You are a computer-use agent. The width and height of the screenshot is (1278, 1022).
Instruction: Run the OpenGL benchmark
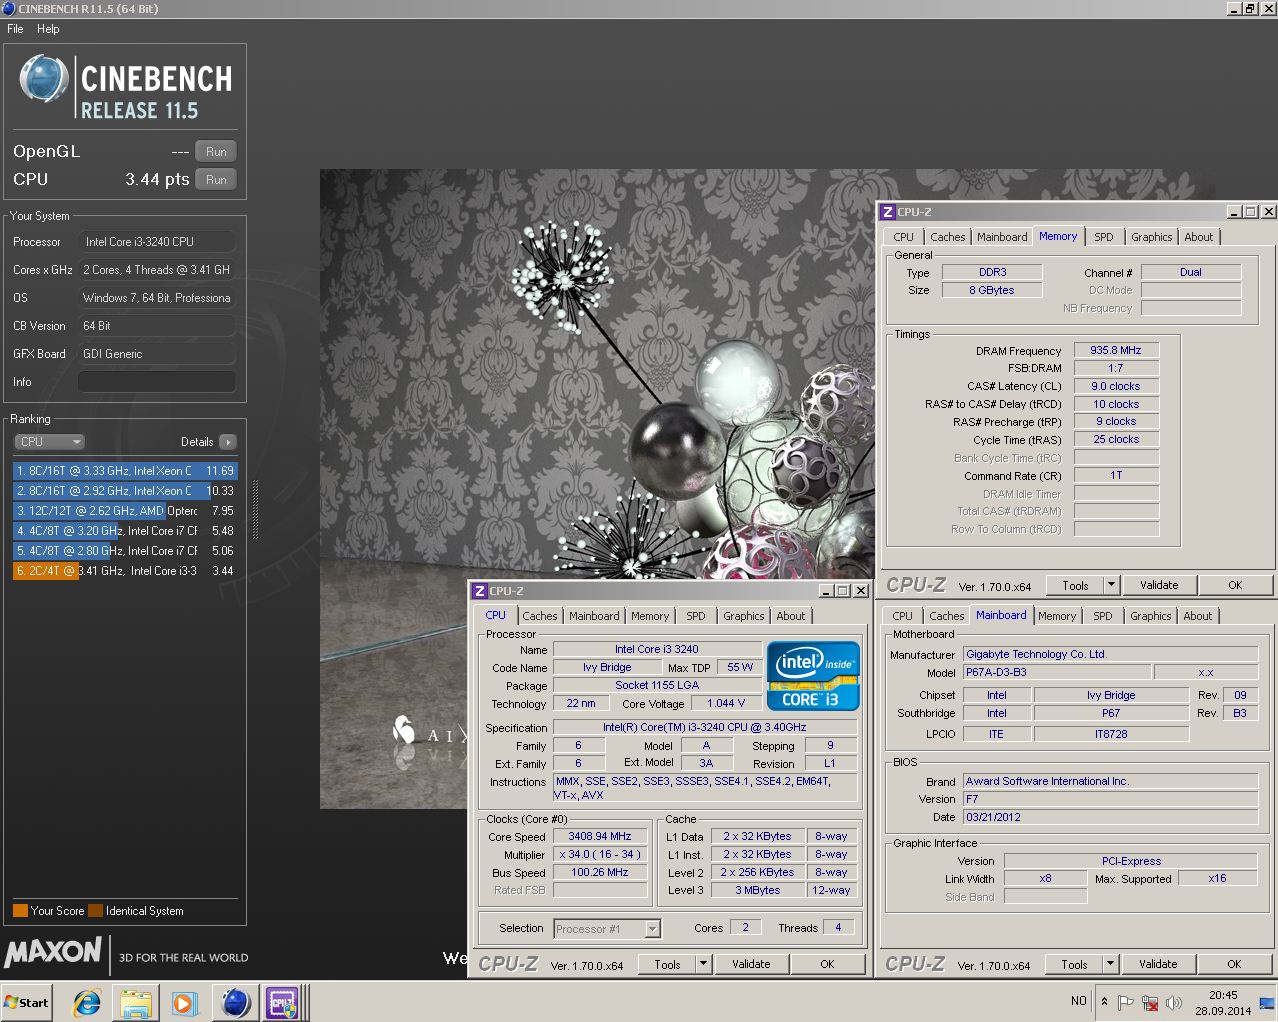(216, 152)
